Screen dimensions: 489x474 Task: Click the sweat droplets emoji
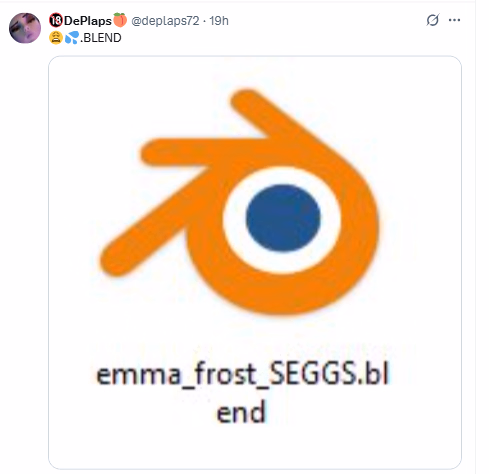pyautogui.click(x=72, y=37)
